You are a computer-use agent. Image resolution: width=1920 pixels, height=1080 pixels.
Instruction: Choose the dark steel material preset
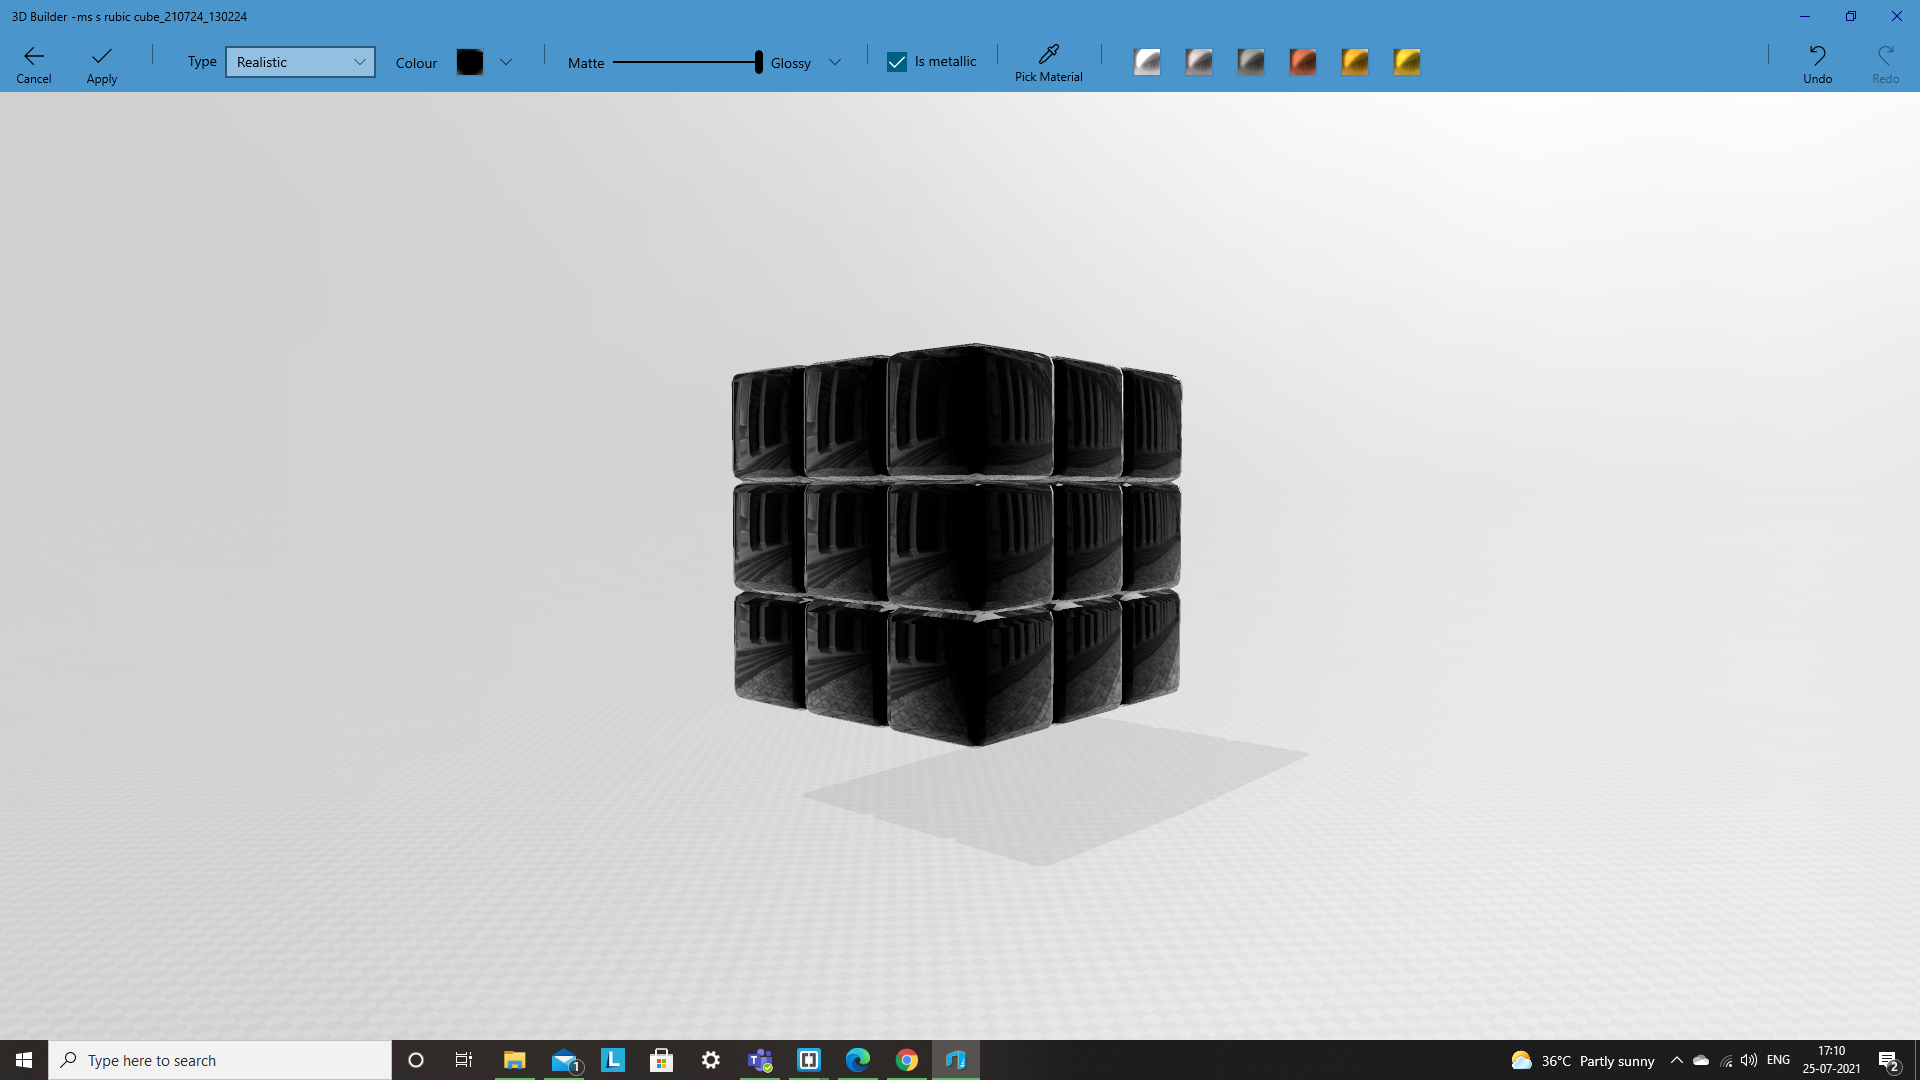(1251, 61)
